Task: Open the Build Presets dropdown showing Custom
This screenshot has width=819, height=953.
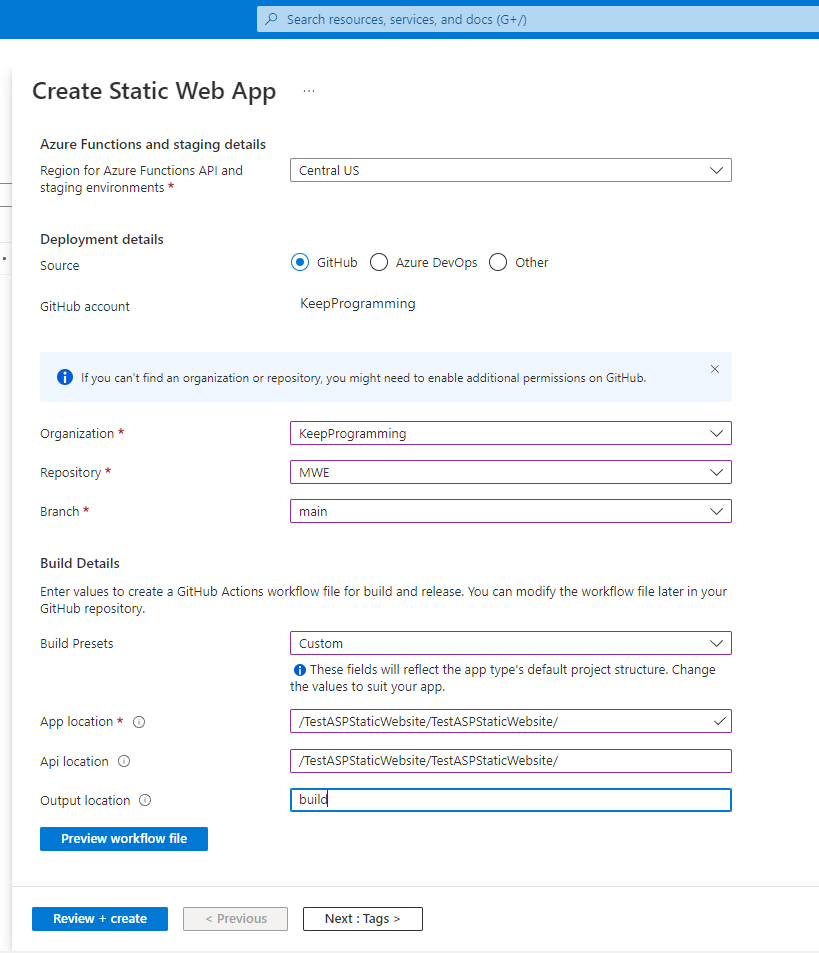Action: pyautogui.click(x=511, y=643)
